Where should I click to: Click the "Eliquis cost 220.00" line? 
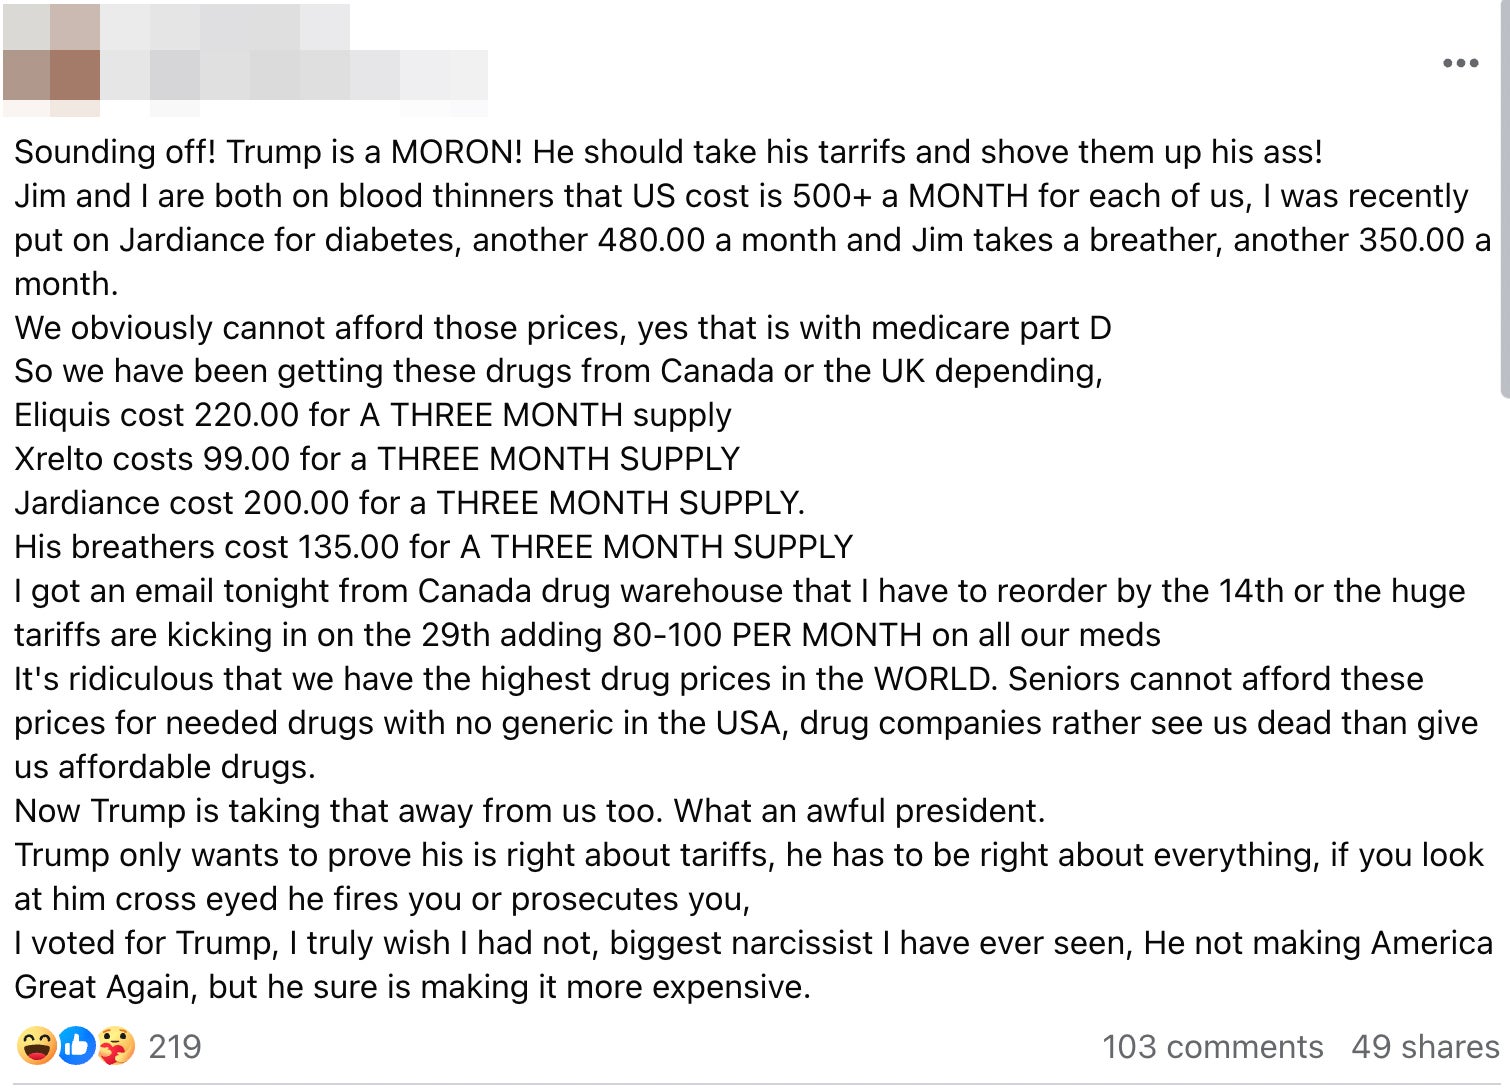[x=372, y=415]
